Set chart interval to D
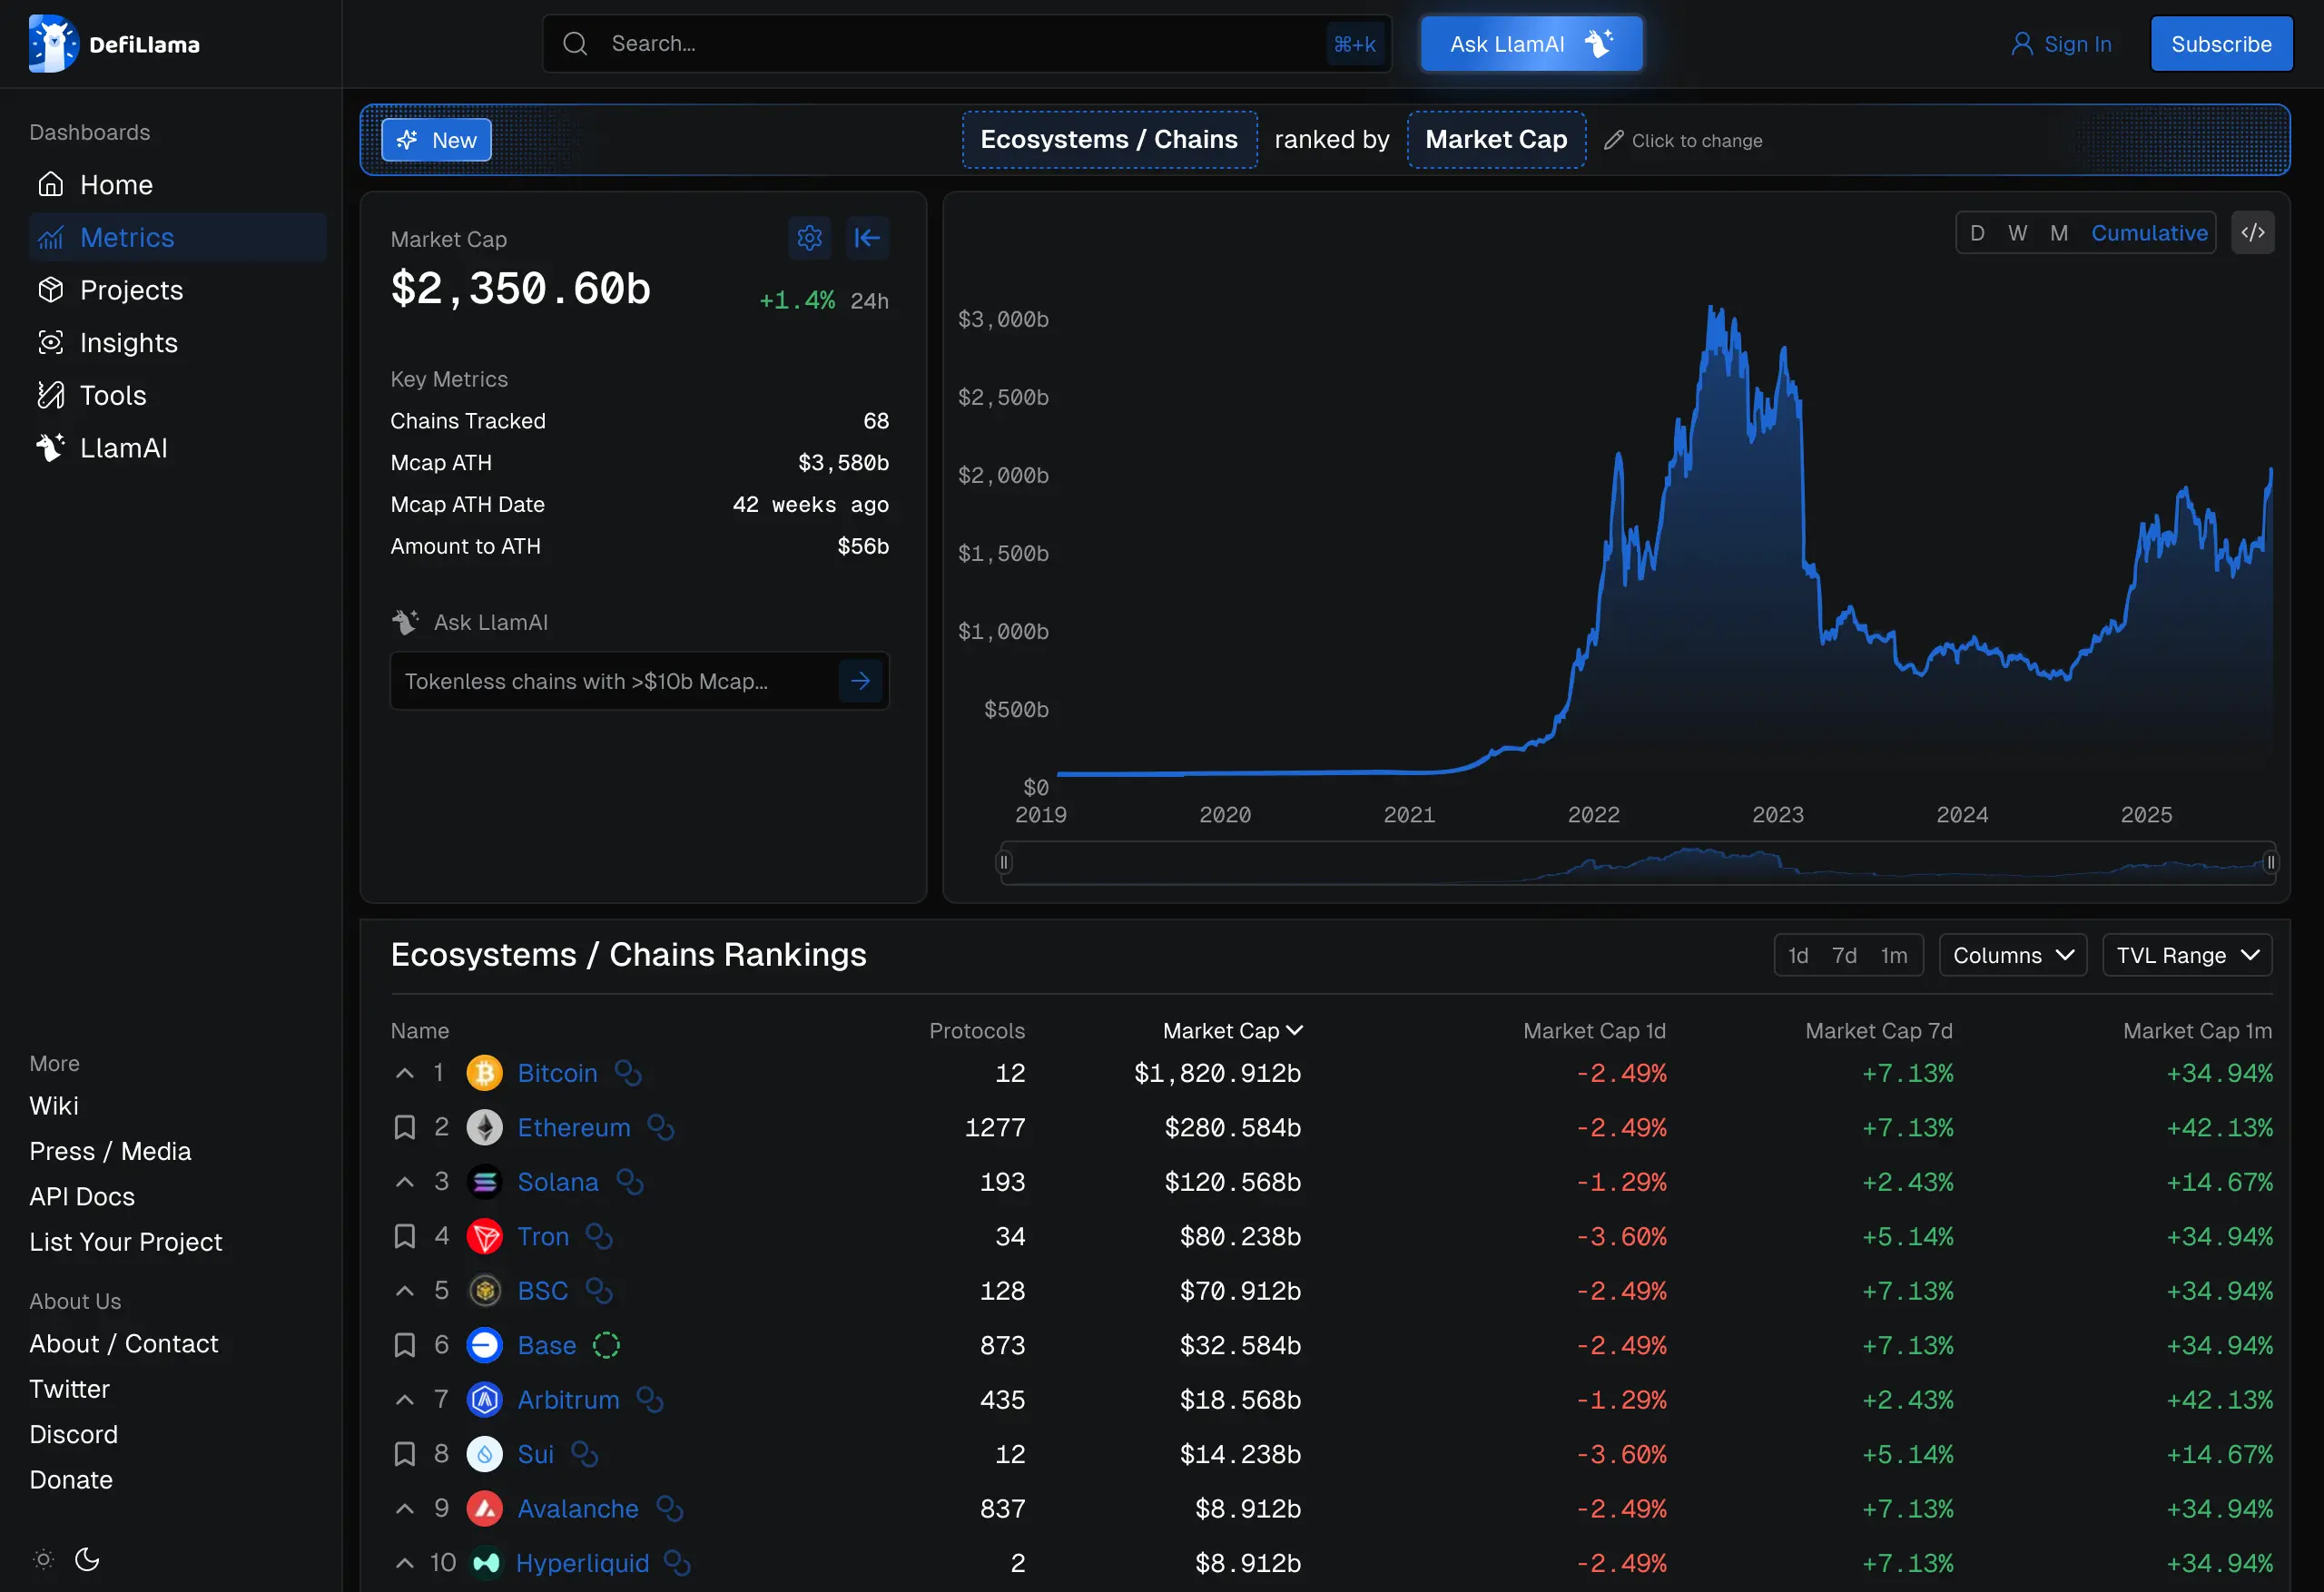Viewport: 2324px width, 1592px height. pyautogui.click(x=1977, y=233)
